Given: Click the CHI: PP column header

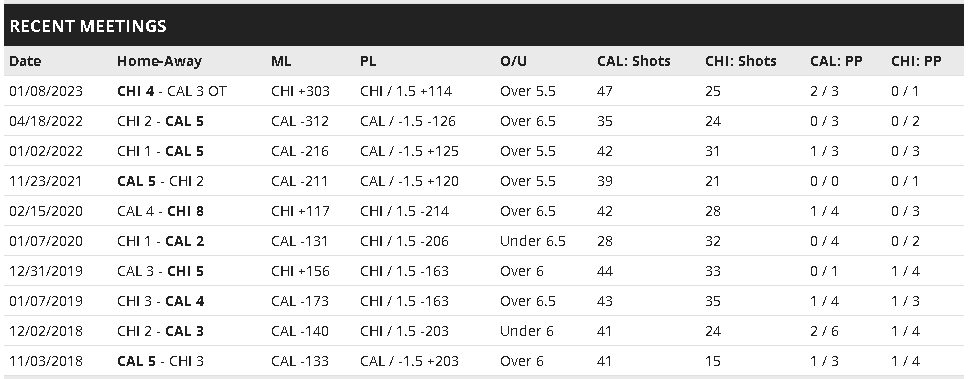Looking at the screenshot, I should pyautogui.click(x=916, y=61).
